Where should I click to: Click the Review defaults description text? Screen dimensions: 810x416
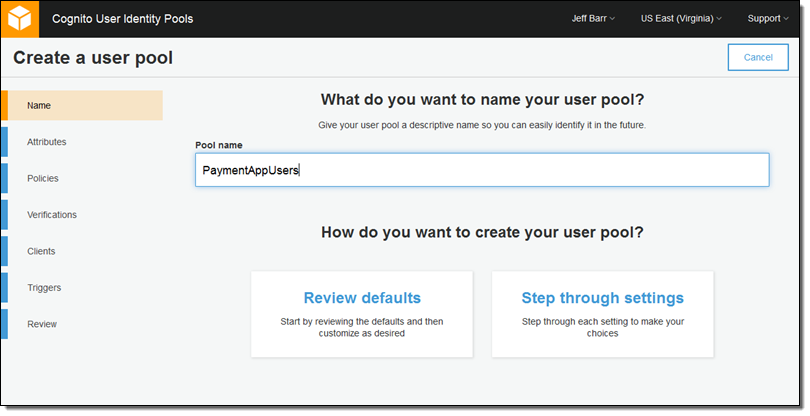(361, 327)
